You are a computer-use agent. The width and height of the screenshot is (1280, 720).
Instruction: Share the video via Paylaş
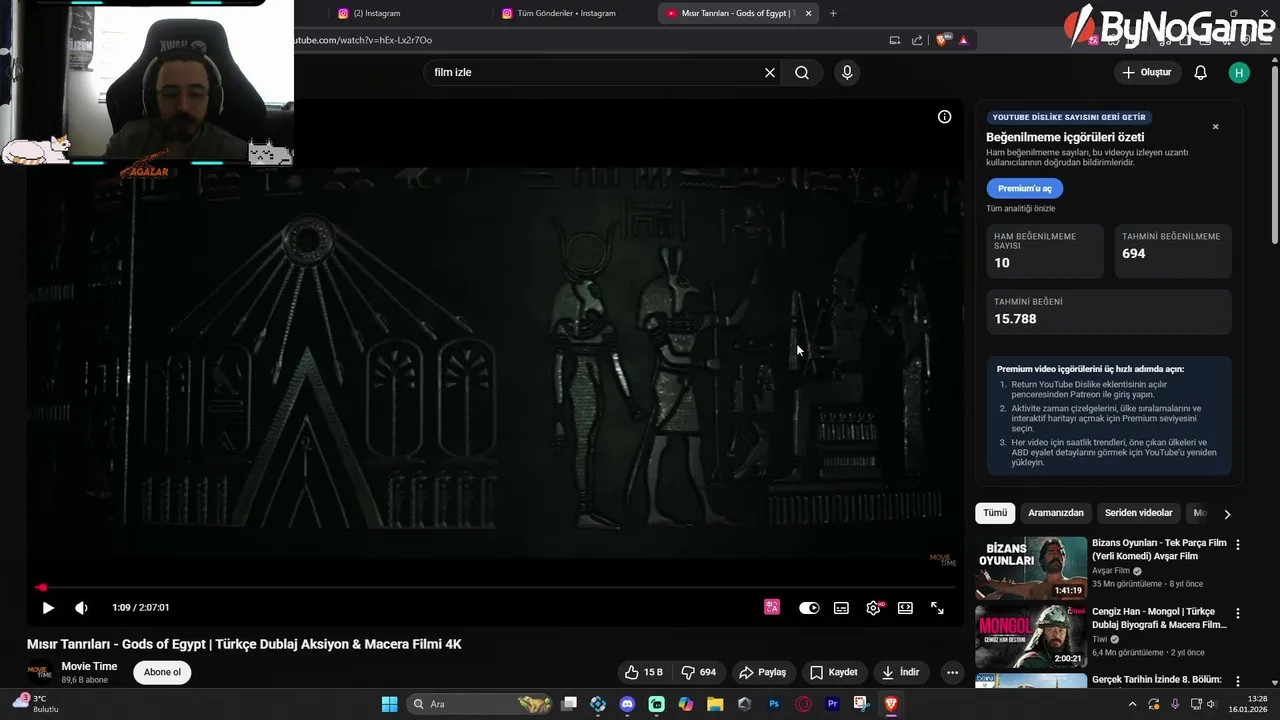pos(762,672)
